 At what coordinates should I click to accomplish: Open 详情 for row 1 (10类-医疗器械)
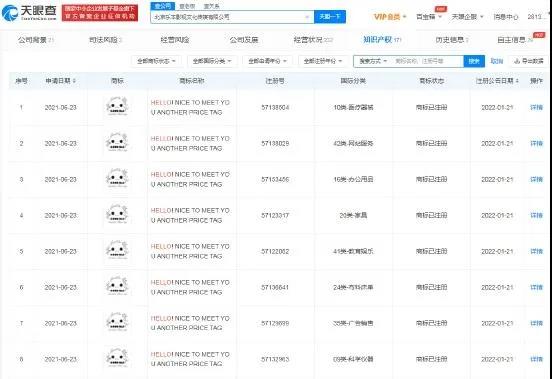pyautogui.click(x=537, y=107)
